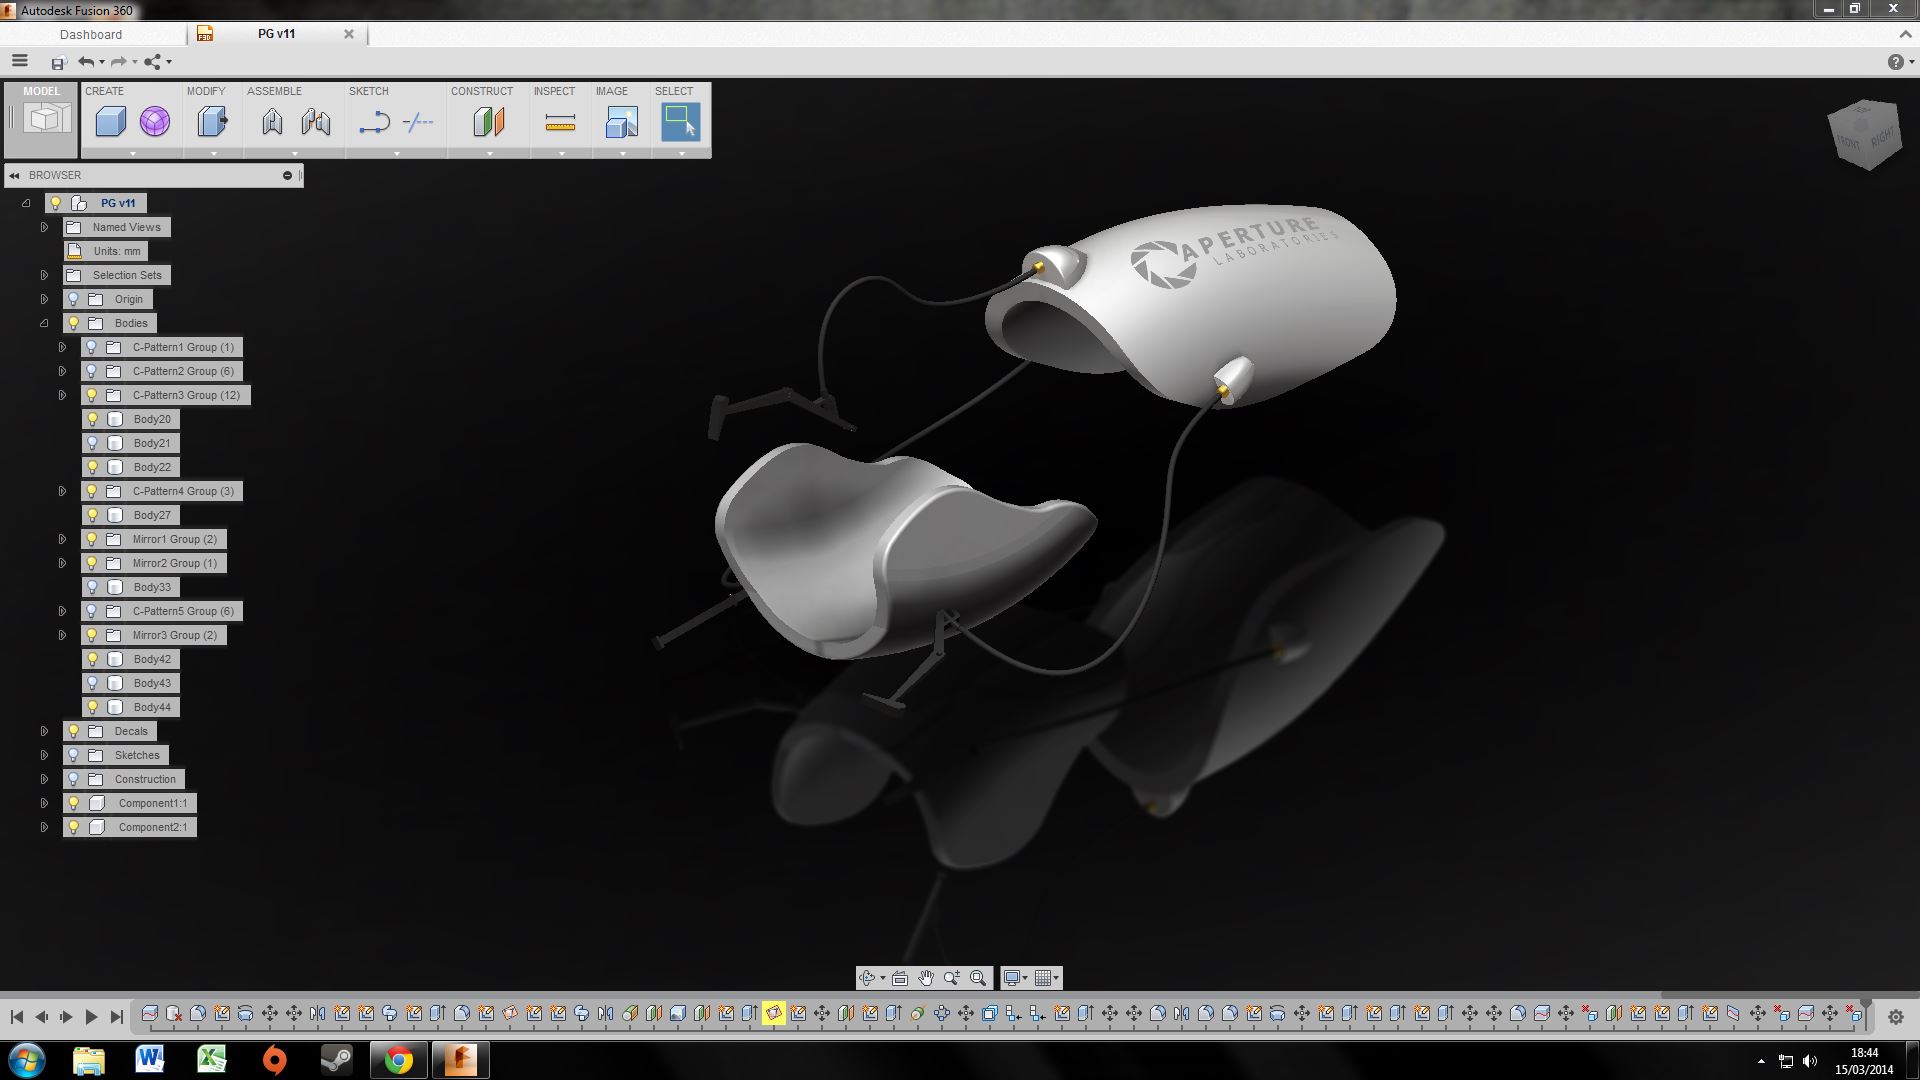Viewport: 1920px width, 1080px height.
Task: Expand C-Pattern1 Group (1)
Action: (62, 347)
